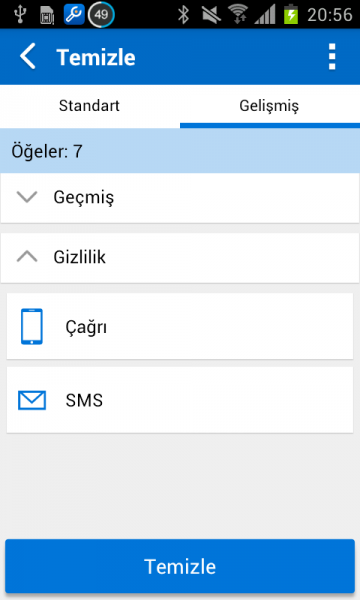Collapse the Gizlilik section chevron
Image resolution: width=360 pixels, height=600 pixels.
coord(27,256)
